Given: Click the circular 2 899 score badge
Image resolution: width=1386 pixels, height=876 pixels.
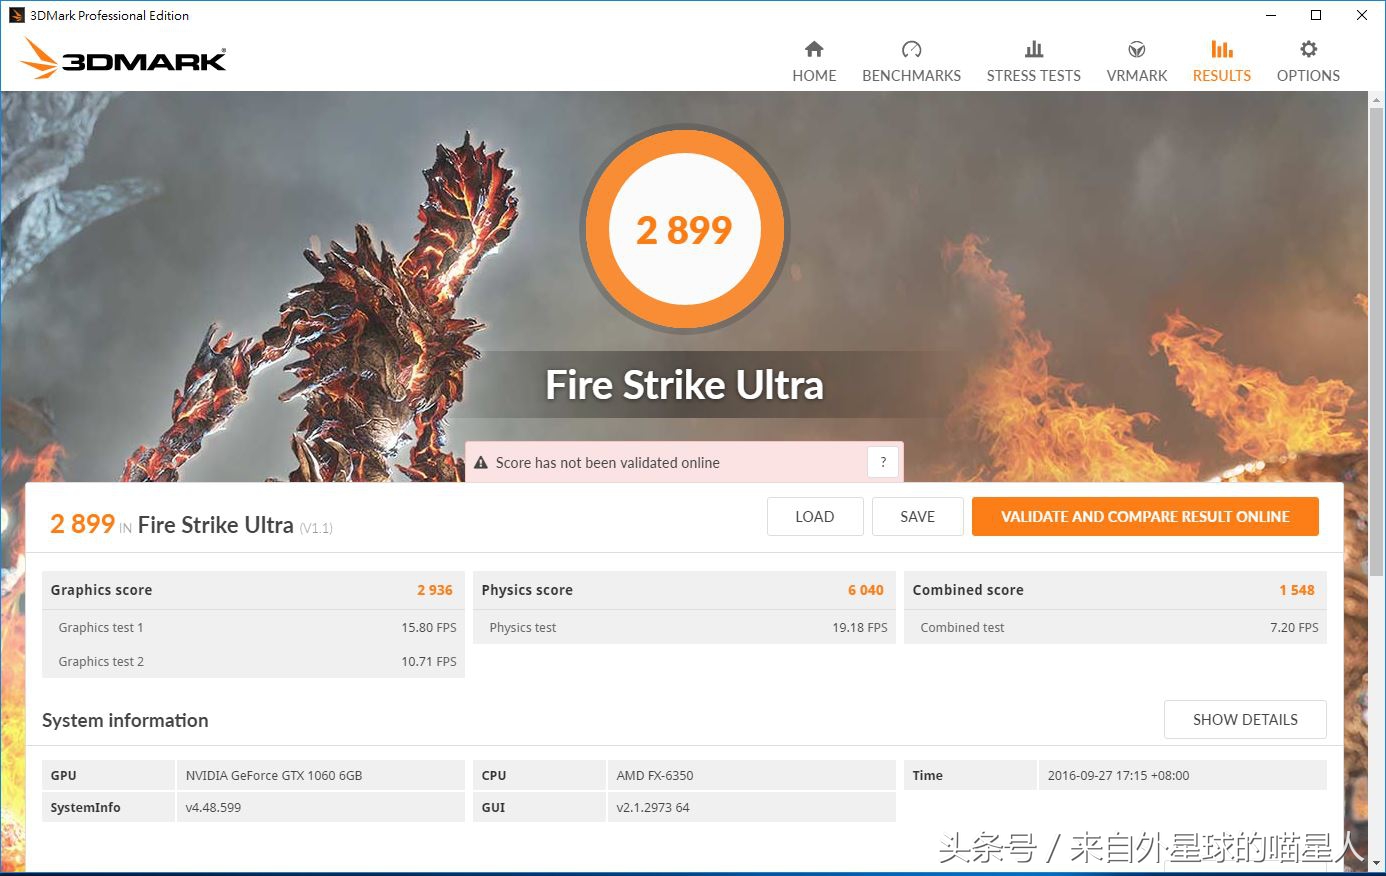Looking at the screenshot, I should pos(684,229).
